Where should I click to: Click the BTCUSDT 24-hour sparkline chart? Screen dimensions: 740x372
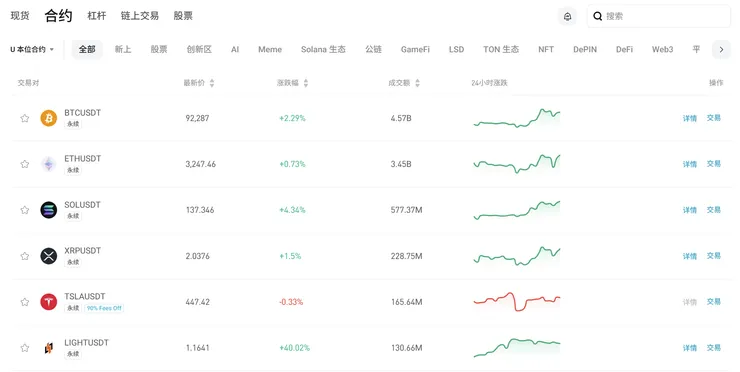tap(517, 118)
